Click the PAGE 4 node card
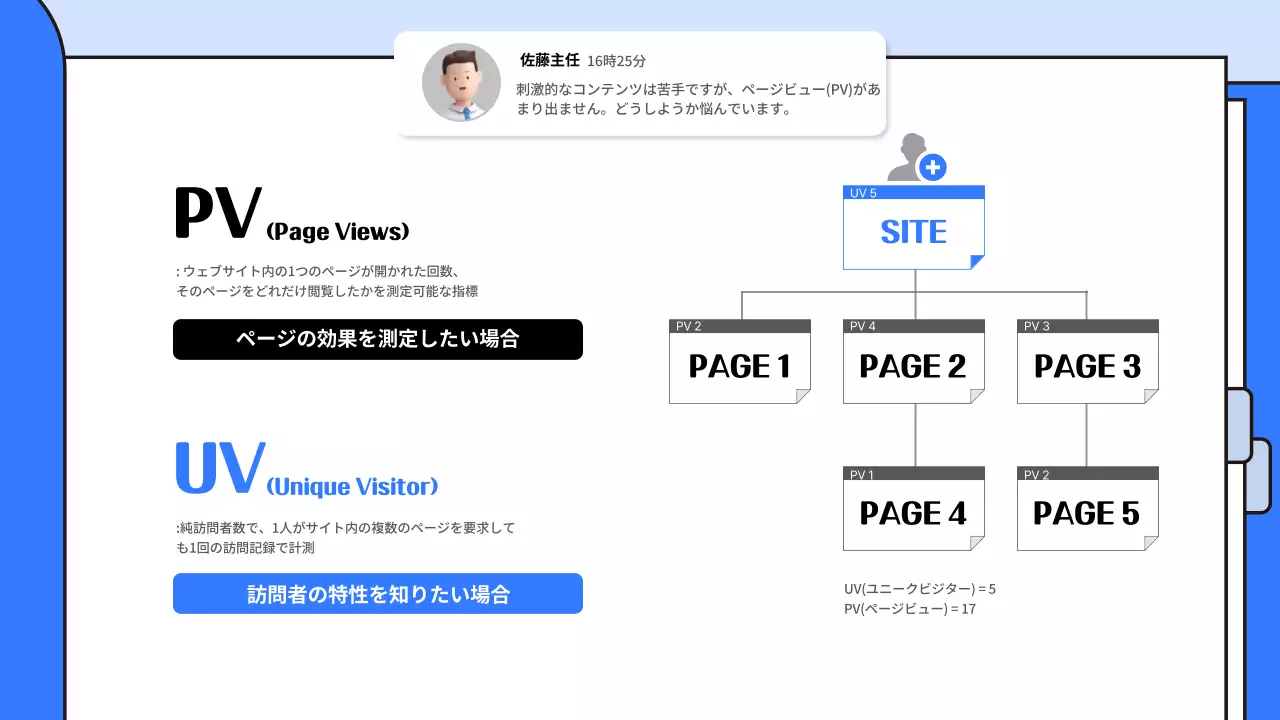This screenshot has width=1280, height=720. pos(912,513)
